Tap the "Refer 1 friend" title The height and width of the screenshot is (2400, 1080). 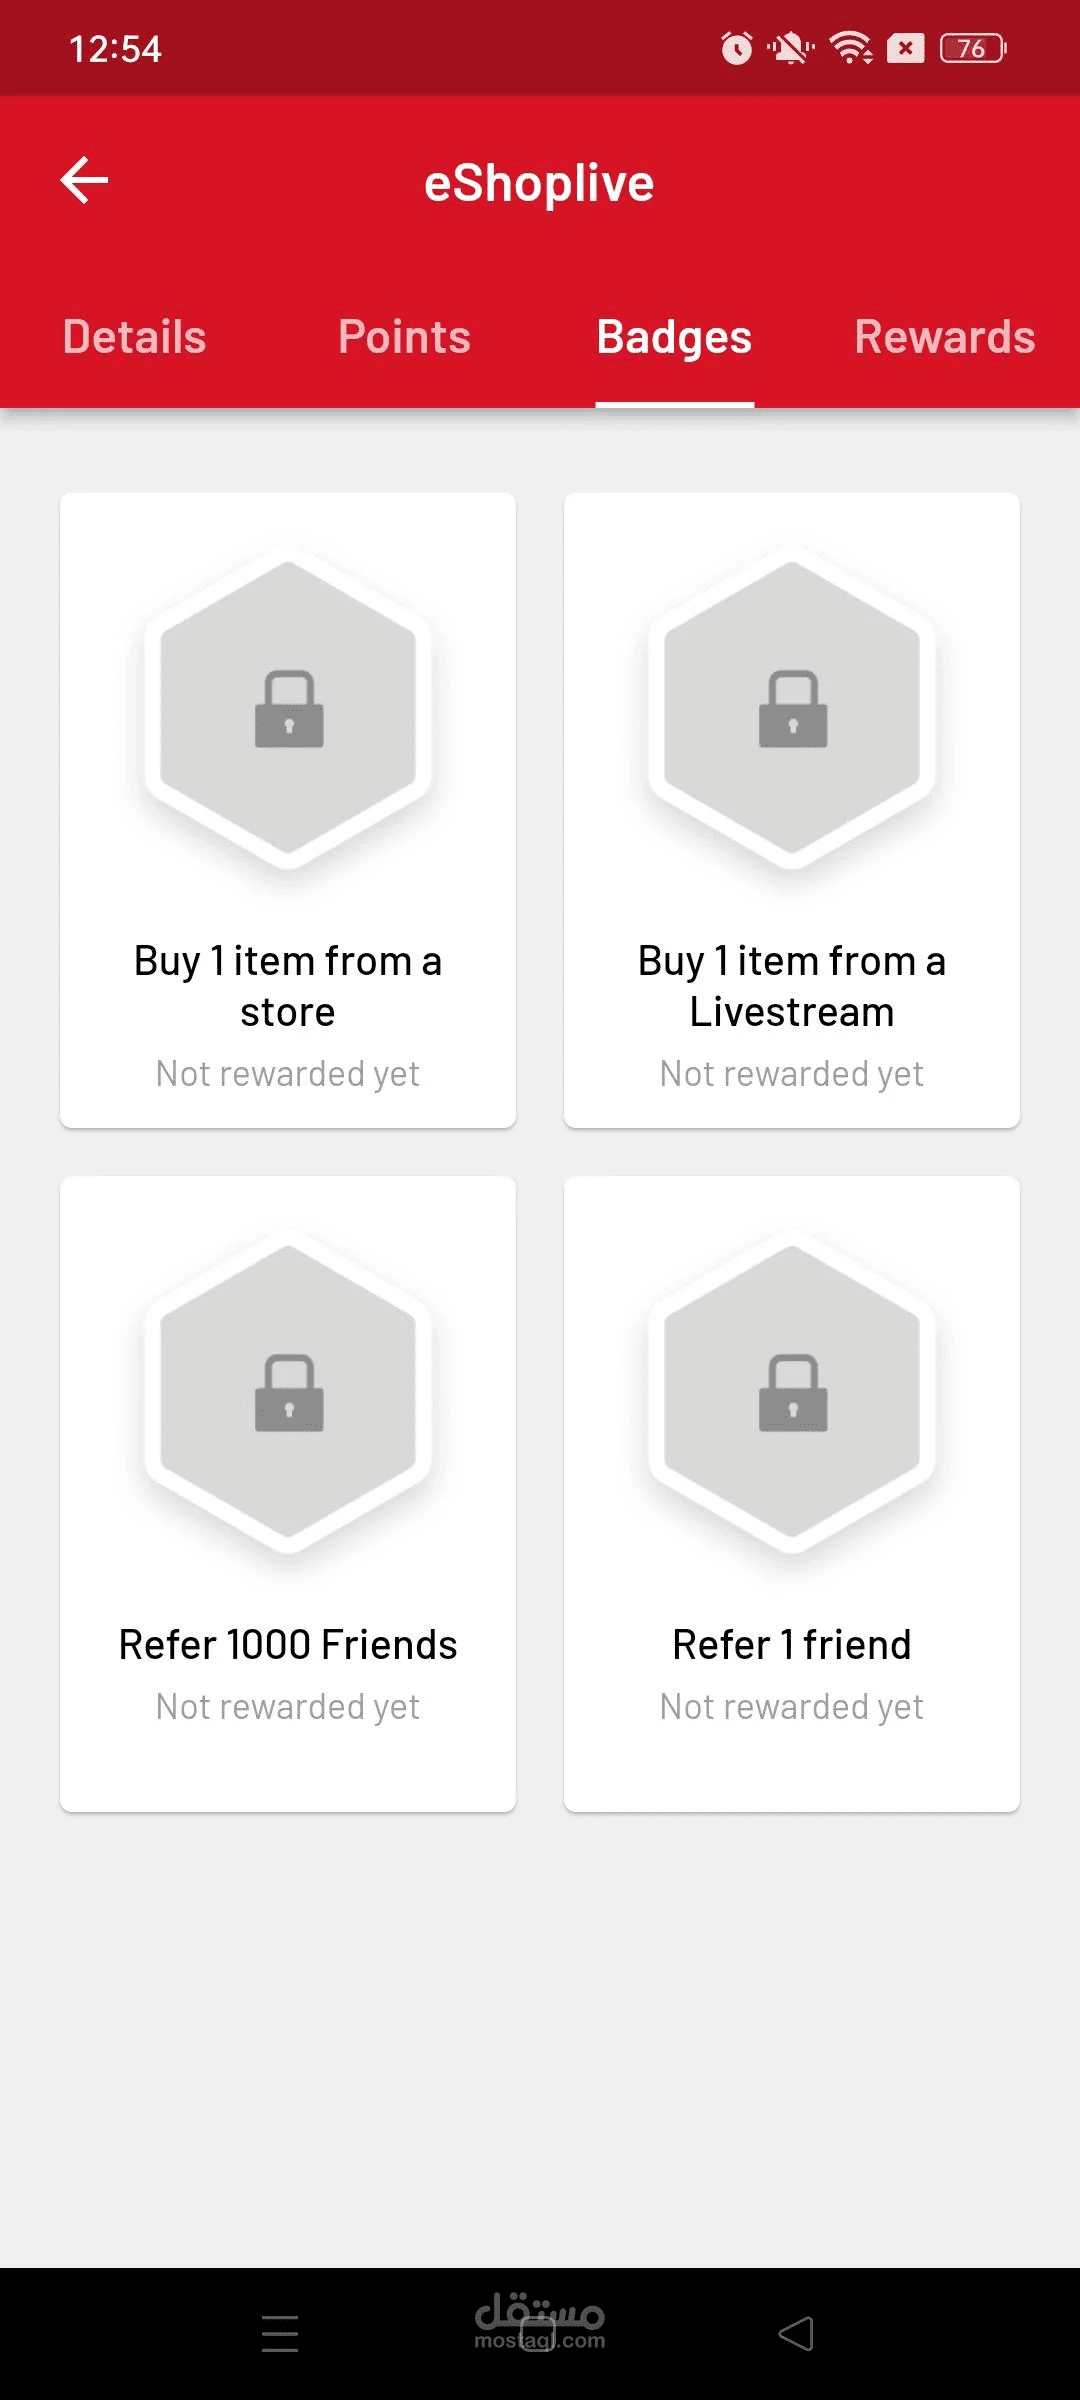click(x=792, y=1645)
